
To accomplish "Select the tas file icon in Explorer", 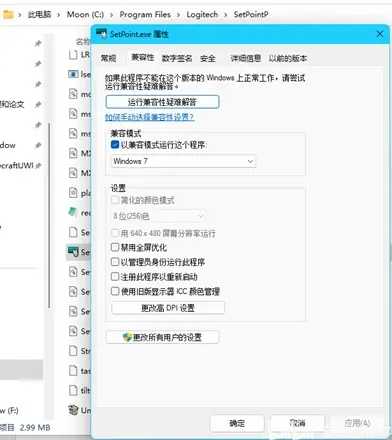I will click(x=73, y=370).
